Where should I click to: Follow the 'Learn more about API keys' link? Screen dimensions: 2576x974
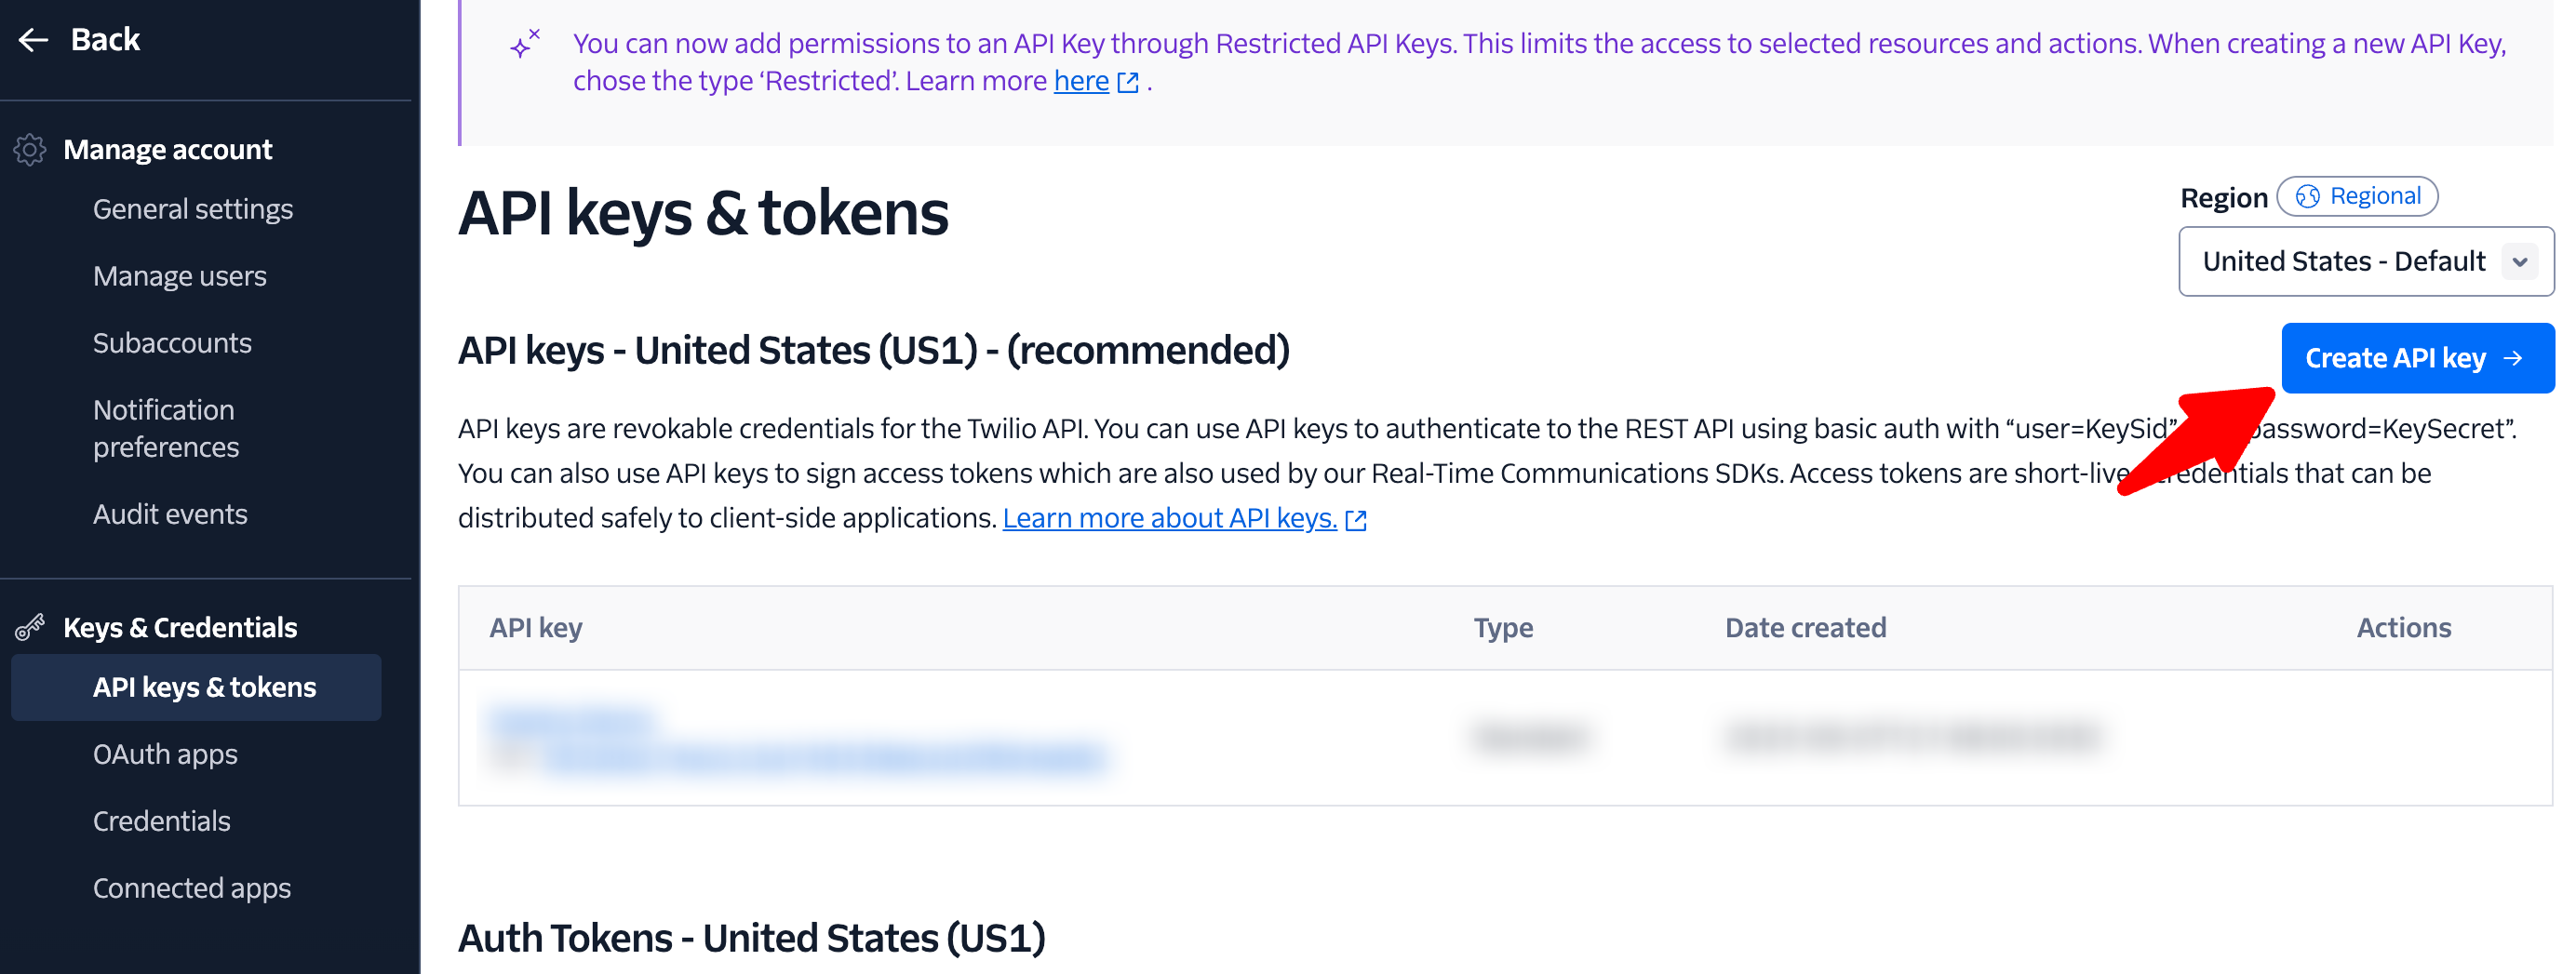point(1169,518)
